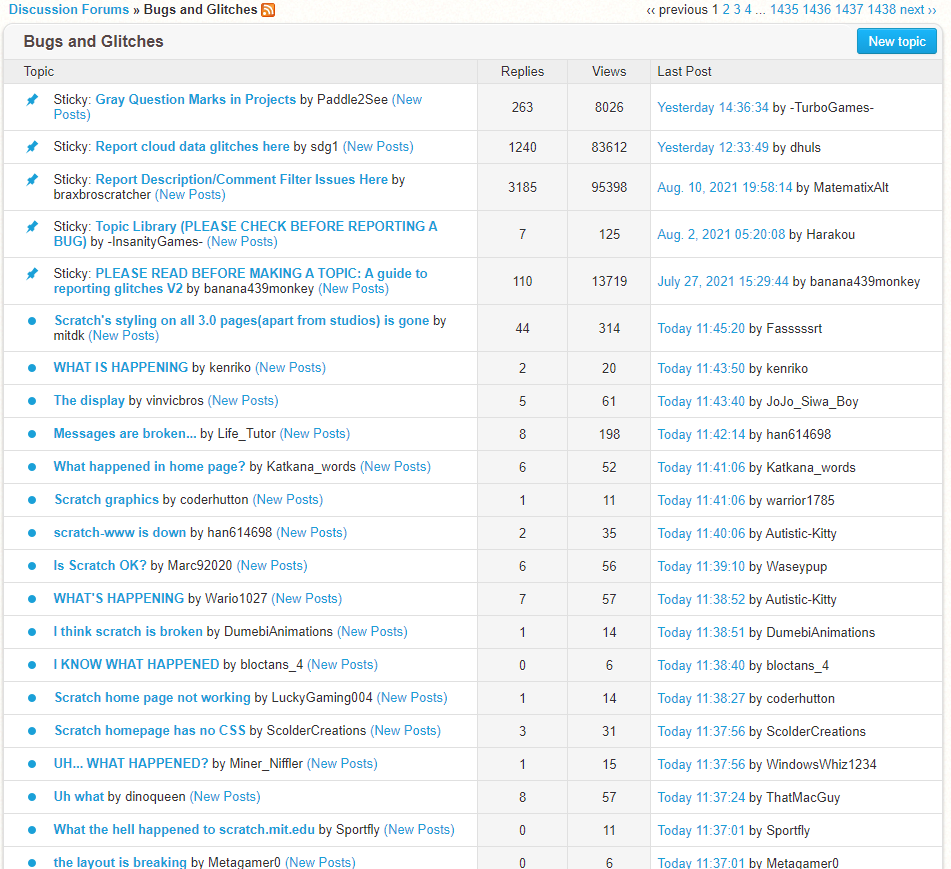
Task: Open PLEASE READ BEFORE MAKING A TOPIC guide
Action: point(241,281)
